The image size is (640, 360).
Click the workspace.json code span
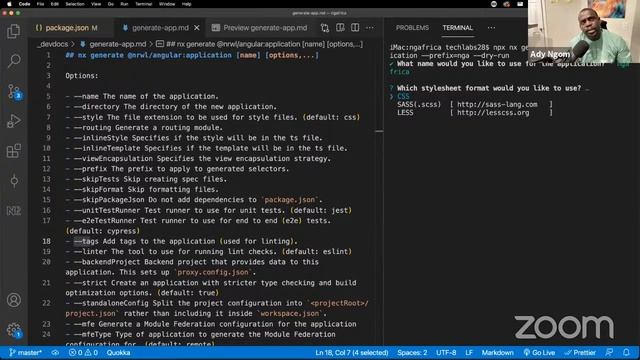pos(289,314)
